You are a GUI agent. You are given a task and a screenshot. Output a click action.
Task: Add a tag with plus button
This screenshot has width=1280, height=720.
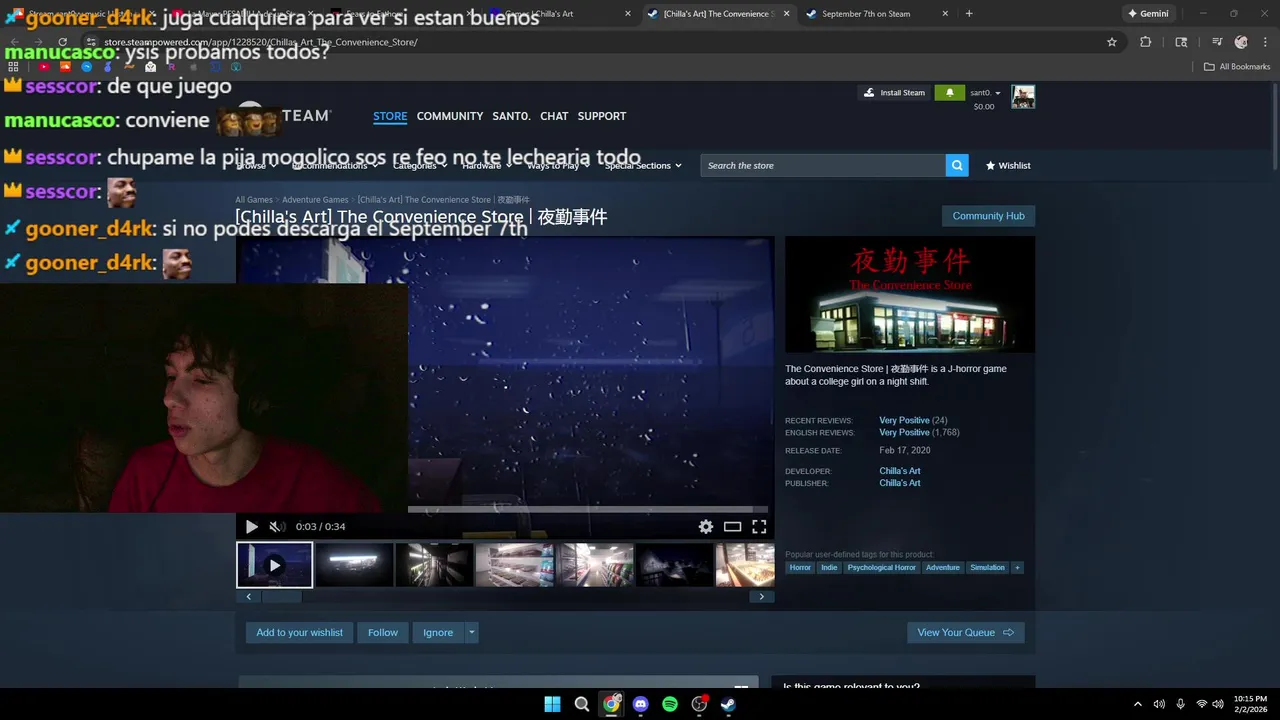click(1017, 568)
